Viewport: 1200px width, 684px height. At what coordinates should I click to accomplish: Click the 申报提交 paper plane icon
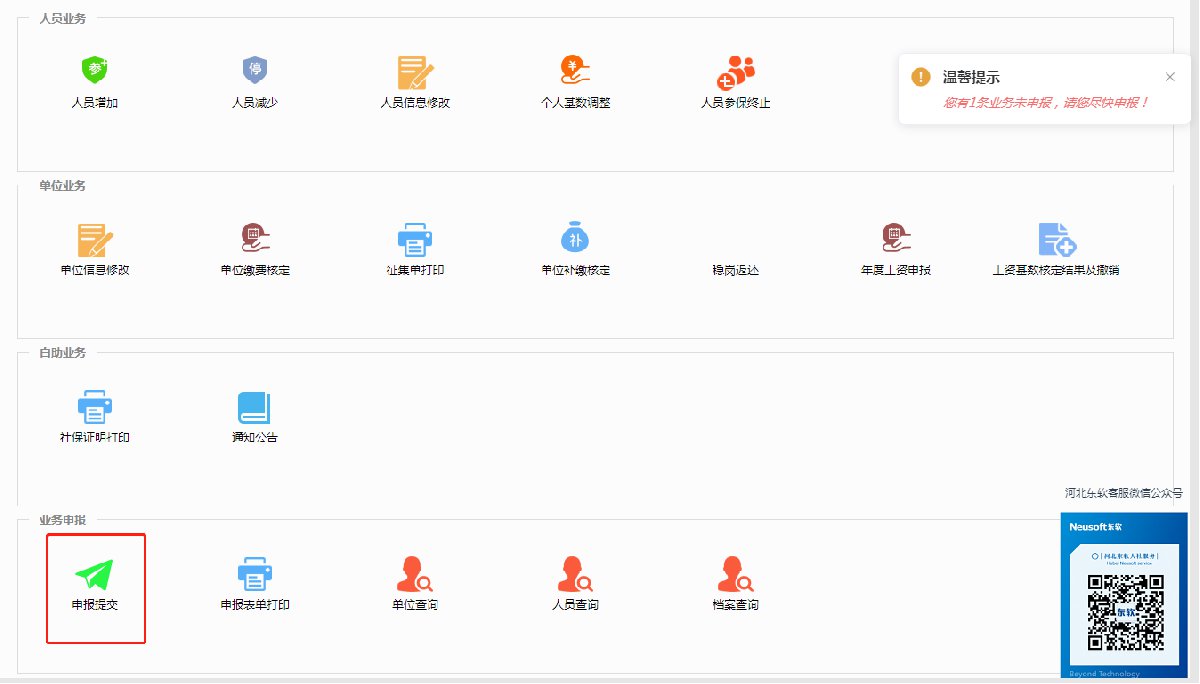[95, 574]
